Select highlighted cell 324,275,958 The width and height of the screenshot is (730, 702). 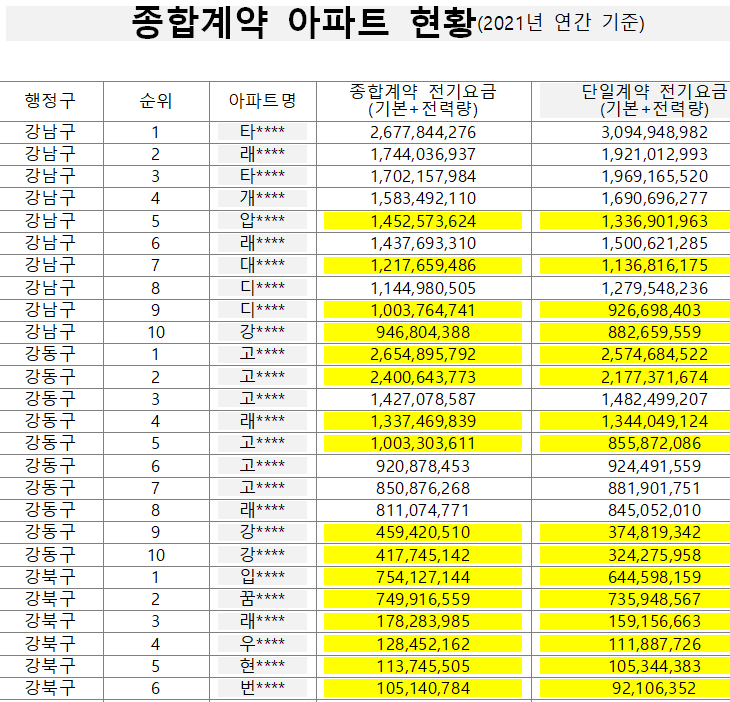tap(635, 555)
